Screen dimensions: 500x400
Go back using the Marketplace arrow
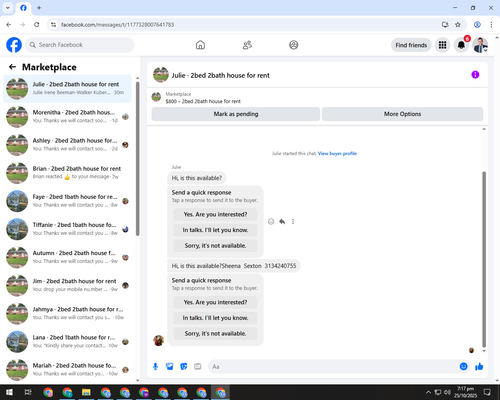click(12, 67)
